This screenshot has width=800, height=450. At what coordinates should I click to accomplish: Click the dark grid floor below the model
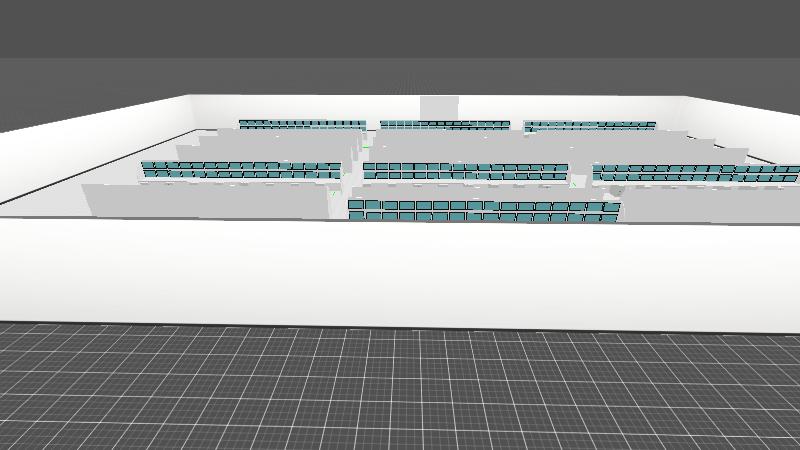[400, 390]
